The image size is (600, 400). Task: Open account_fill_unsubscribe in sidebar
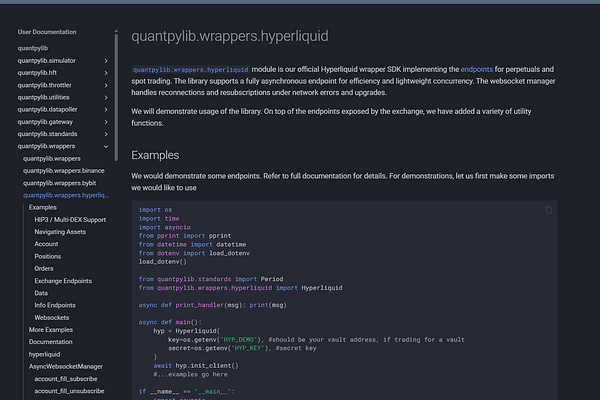(x=69, y=391)
